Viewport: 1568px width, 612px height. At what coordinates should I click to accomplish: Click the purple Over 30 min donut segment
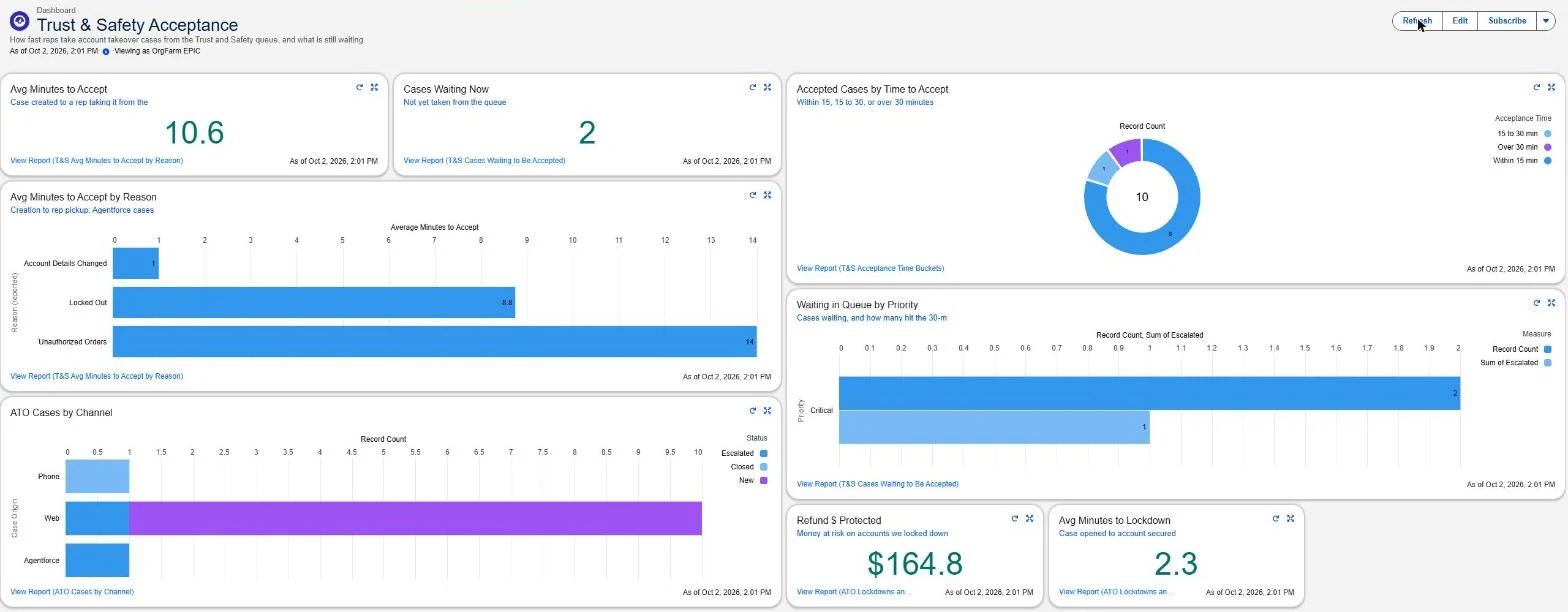tap(1125, 152)
